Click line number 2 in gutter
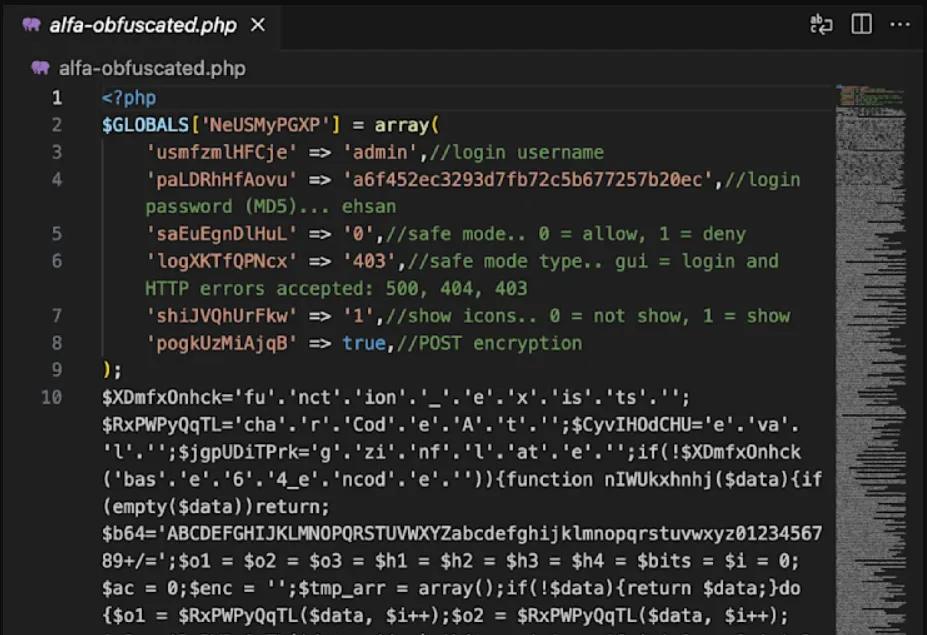Screen dimensions: 927x635 [57, 125]
